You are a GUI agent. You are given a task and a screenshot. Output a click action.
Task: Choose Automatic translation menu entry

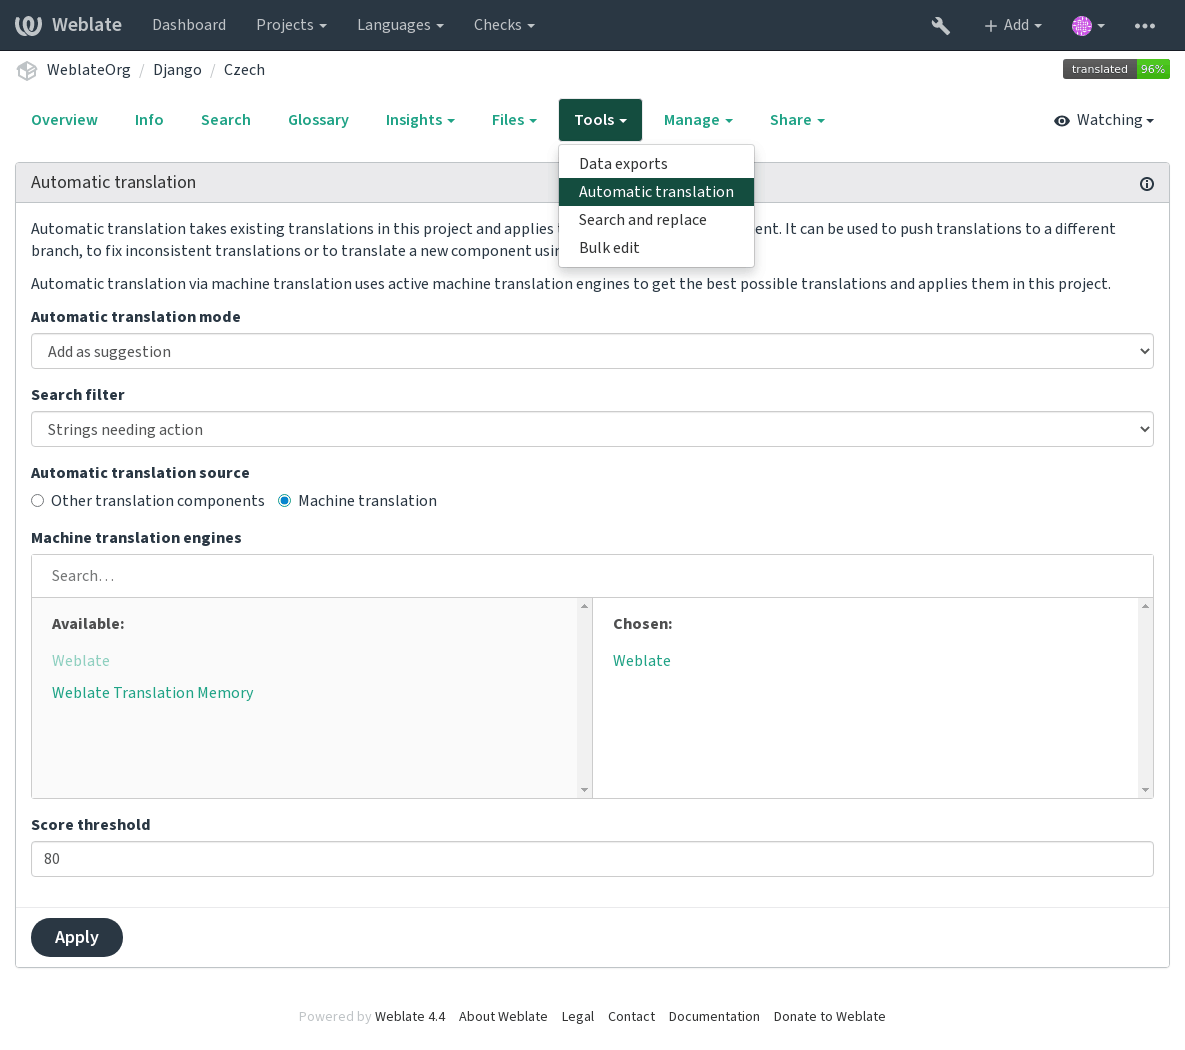click(656, 192)
